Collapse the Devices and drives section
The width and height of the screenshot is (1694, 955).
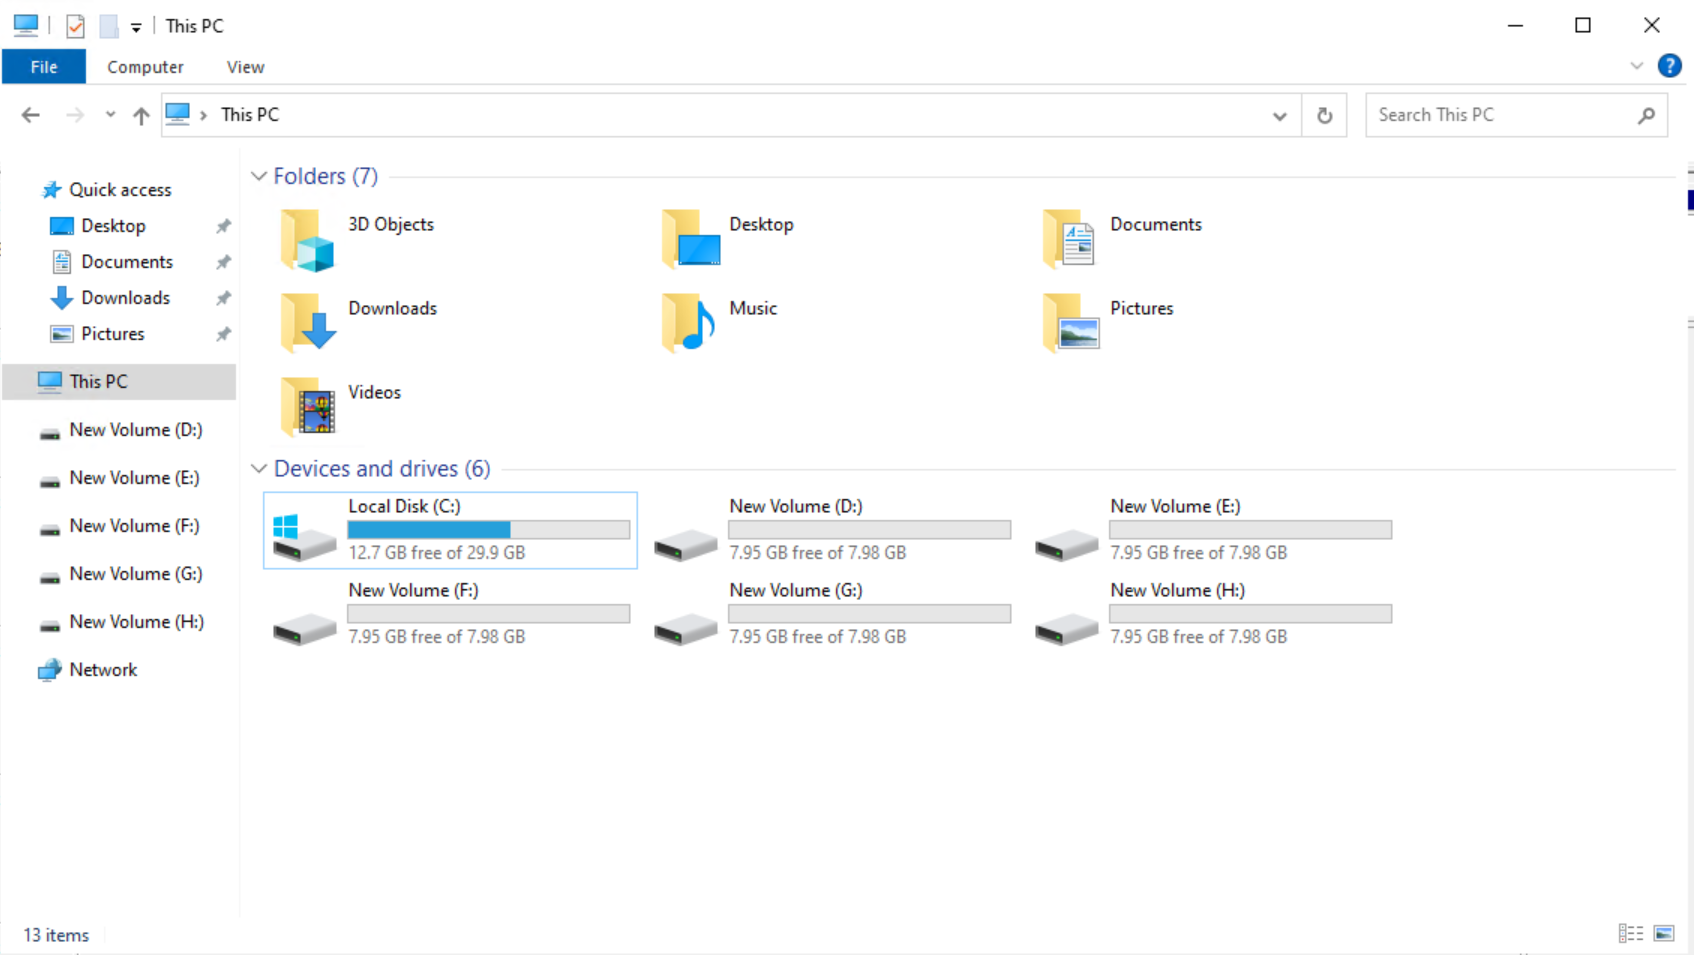click(258, 468)
